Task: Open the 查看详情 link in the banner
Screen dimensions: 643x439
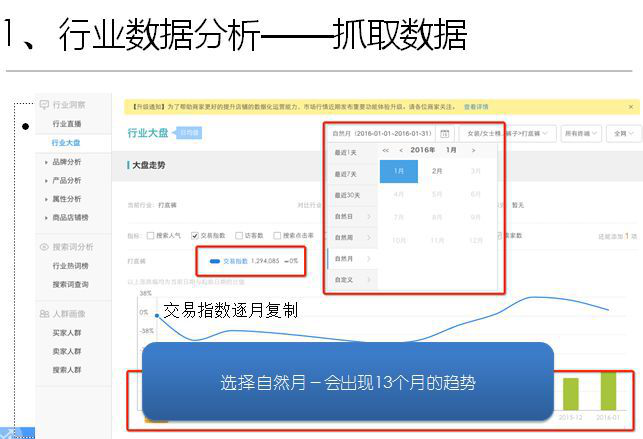Action: pos(474,106)
